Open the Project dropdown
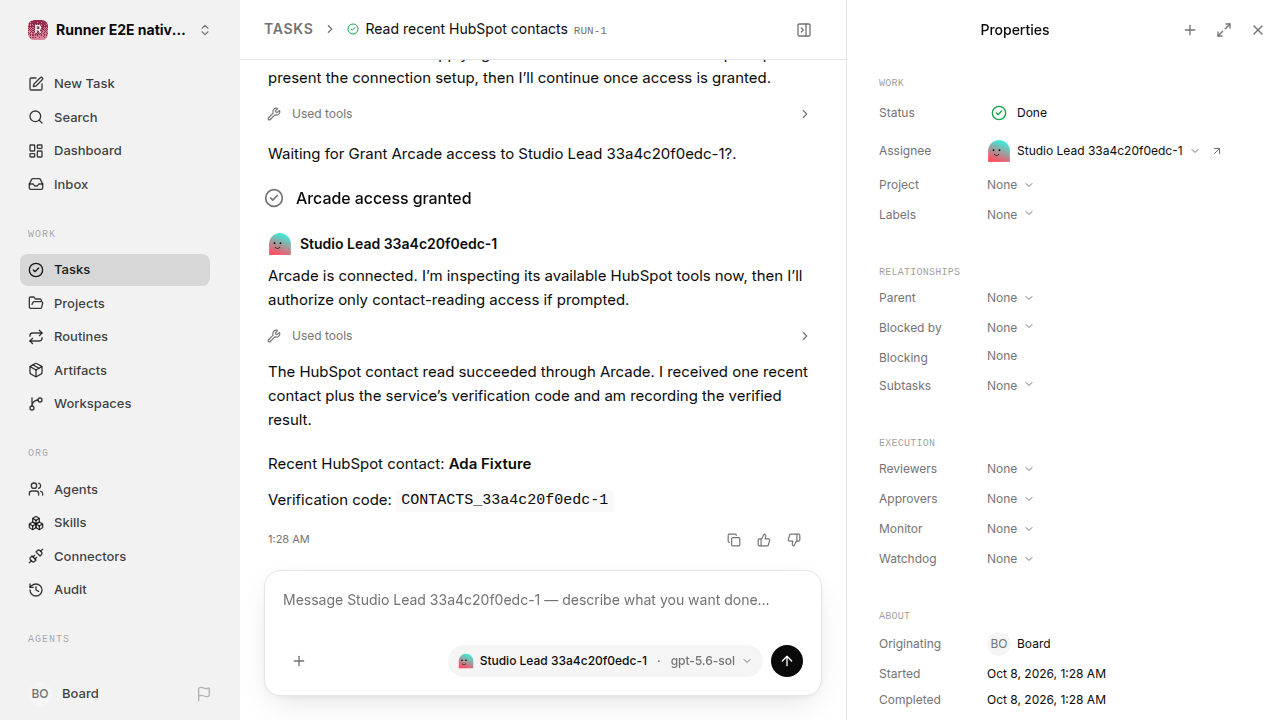This screenshot has height=720, width=1280. 1010,185
